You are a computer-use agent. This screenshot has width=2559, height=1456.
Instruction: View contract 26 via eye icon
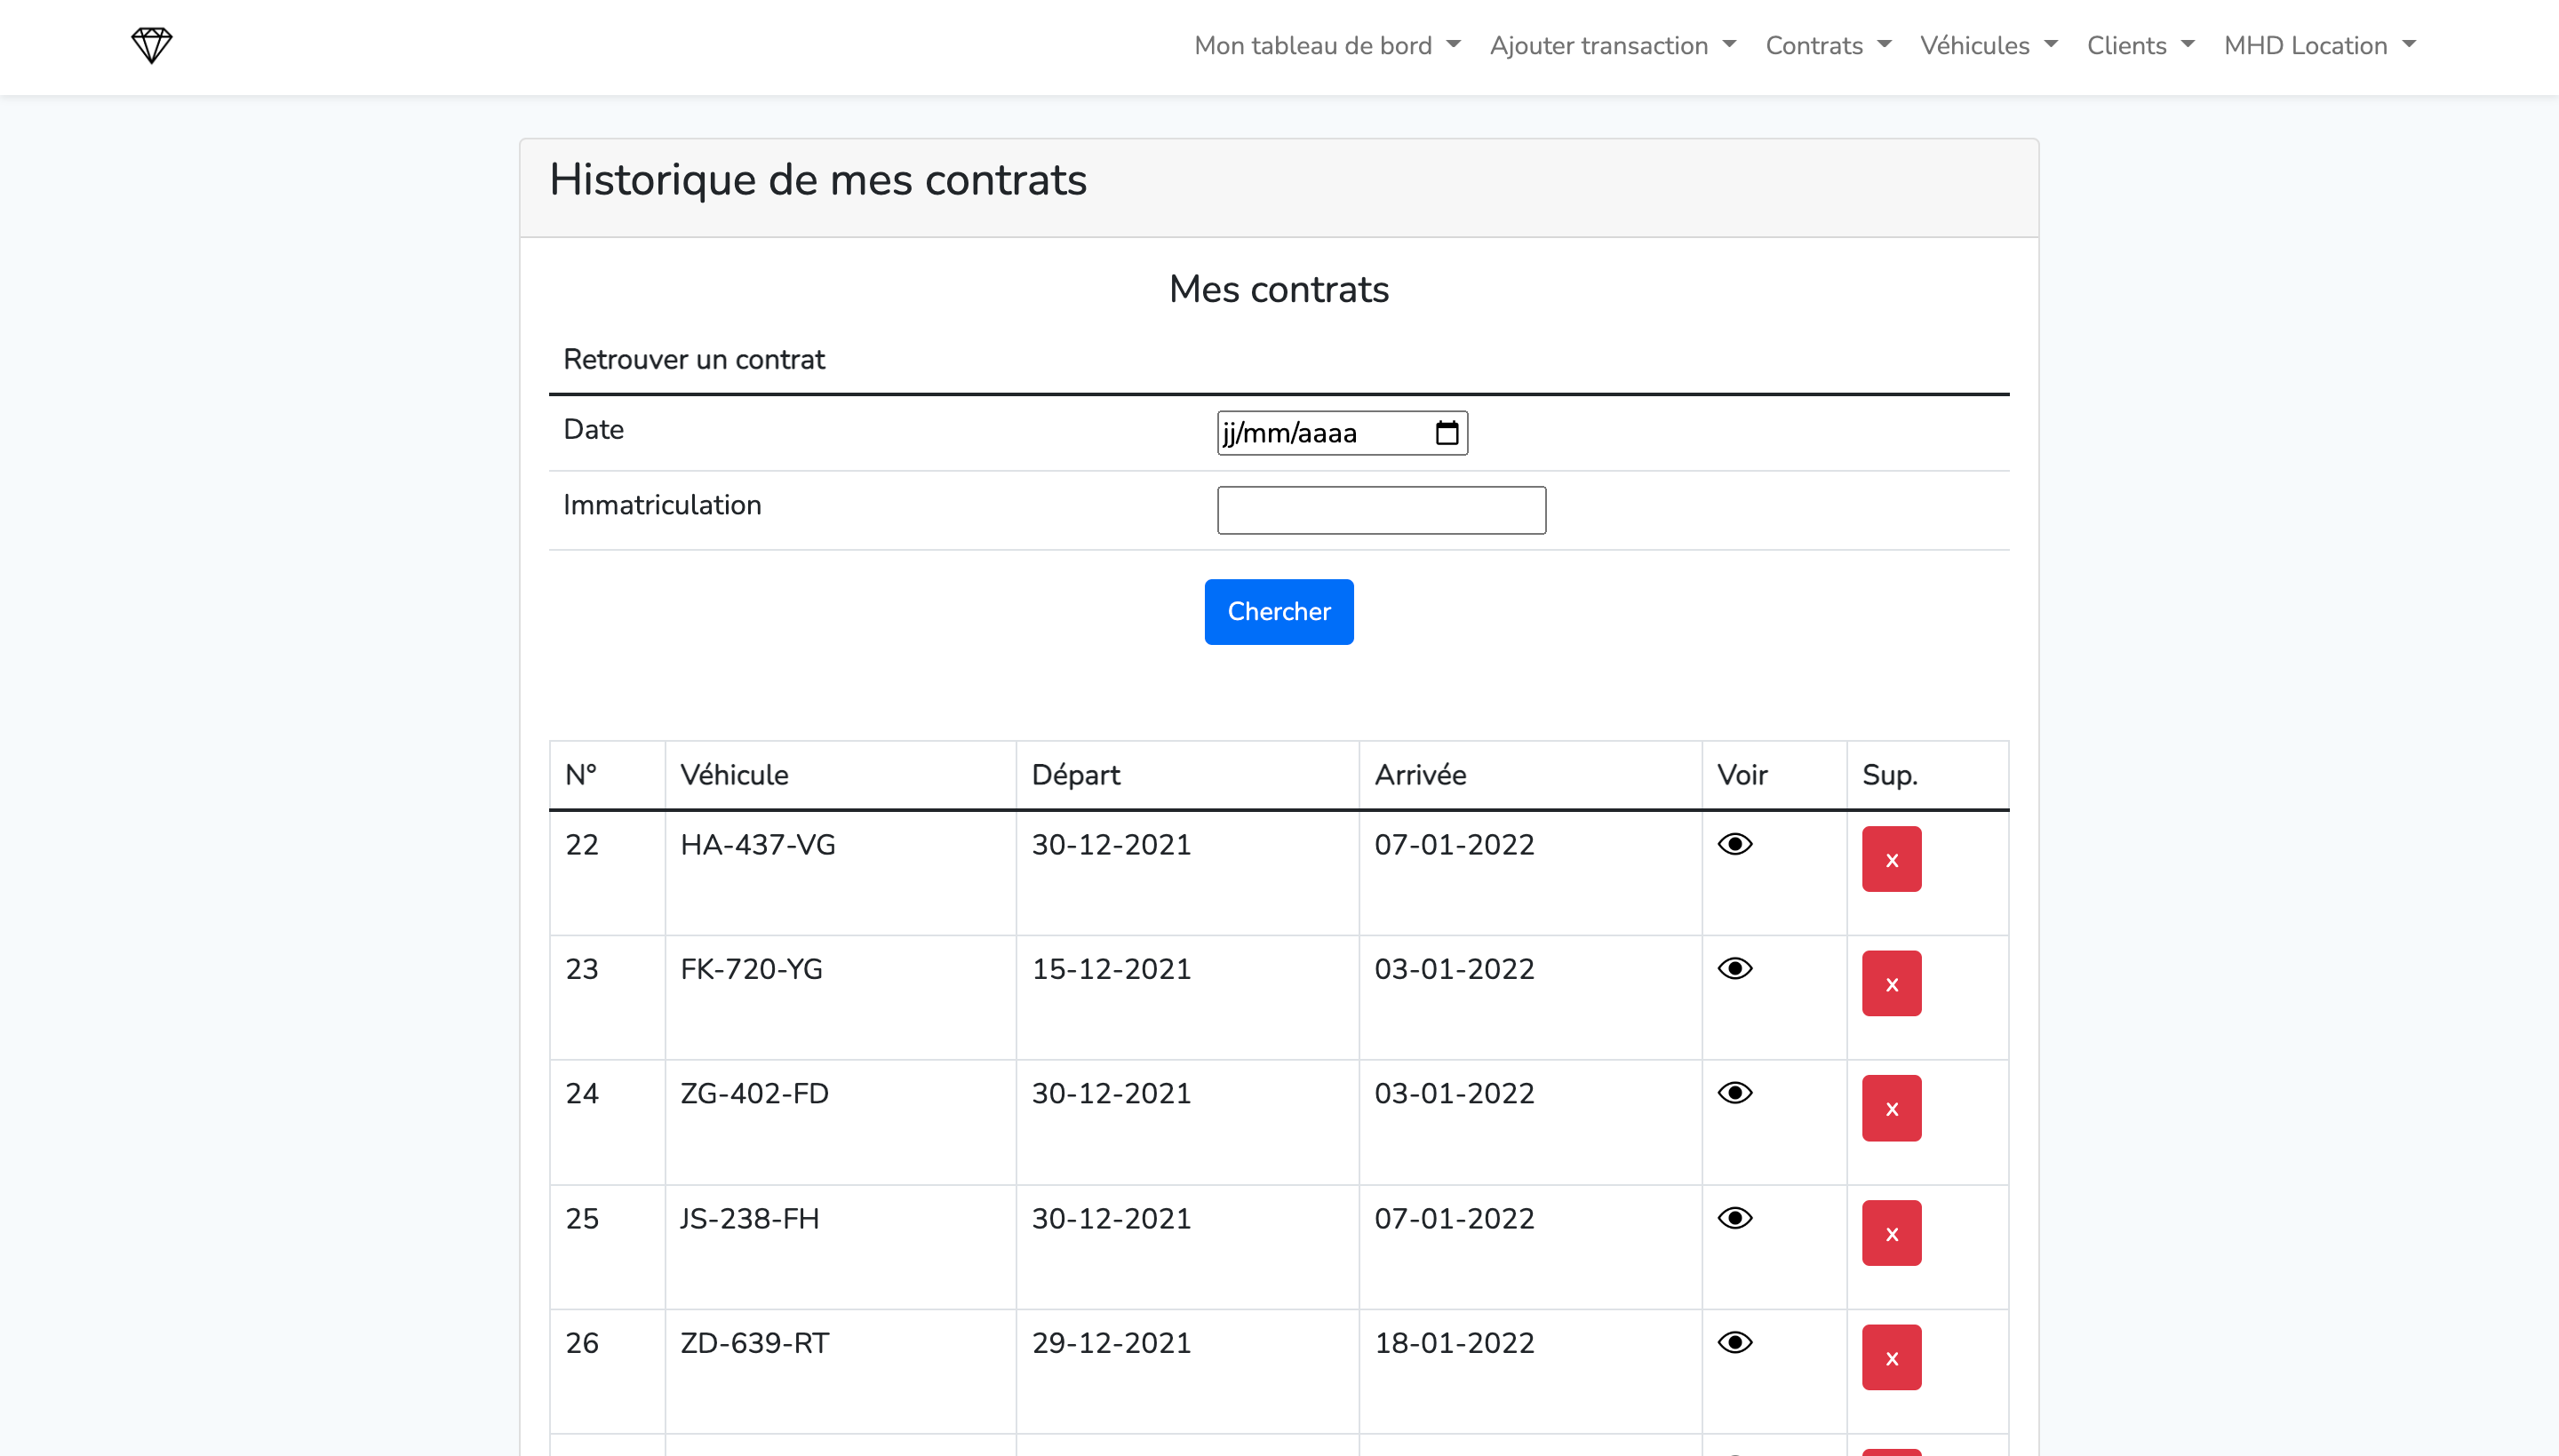(x=1735, y=1342)
